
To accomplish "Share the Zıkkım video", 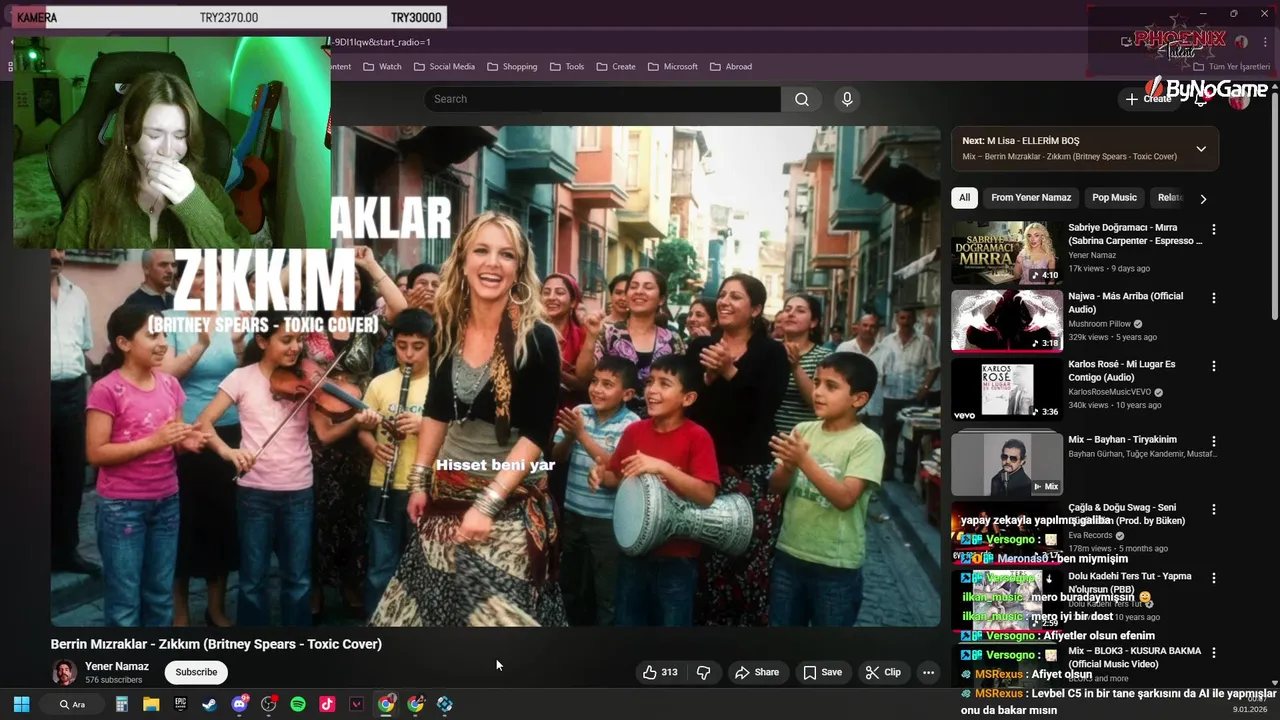I will tap(757, 672).
